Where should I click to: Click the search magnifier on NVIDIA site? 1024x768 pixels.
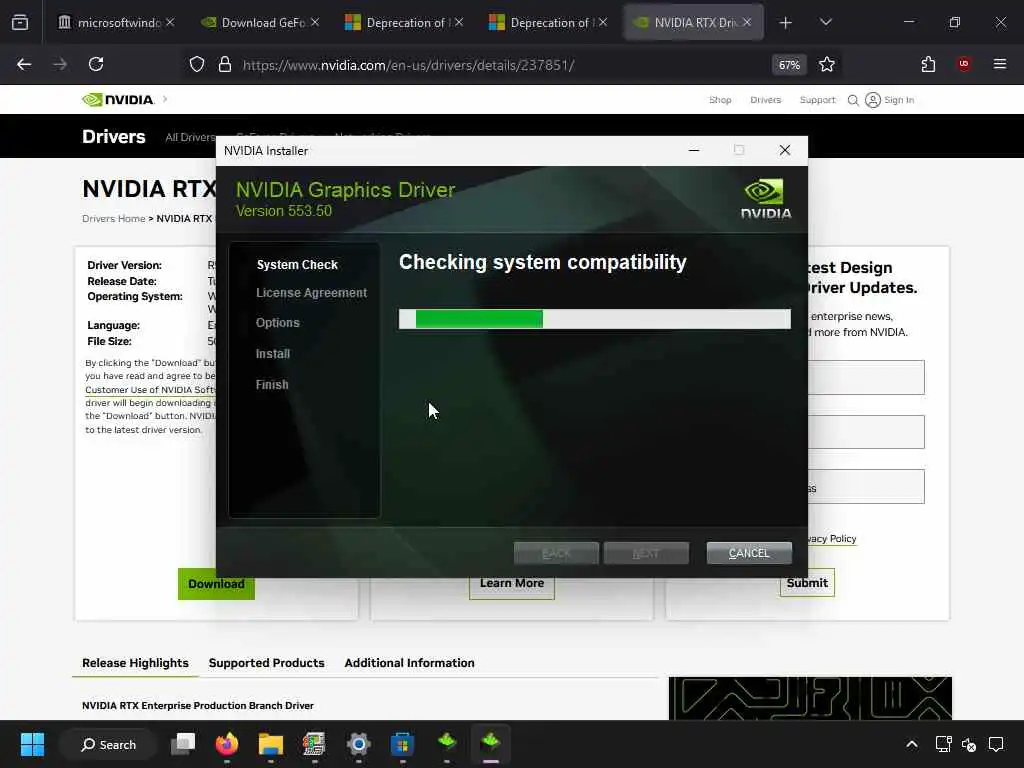(x=853, y=100)
